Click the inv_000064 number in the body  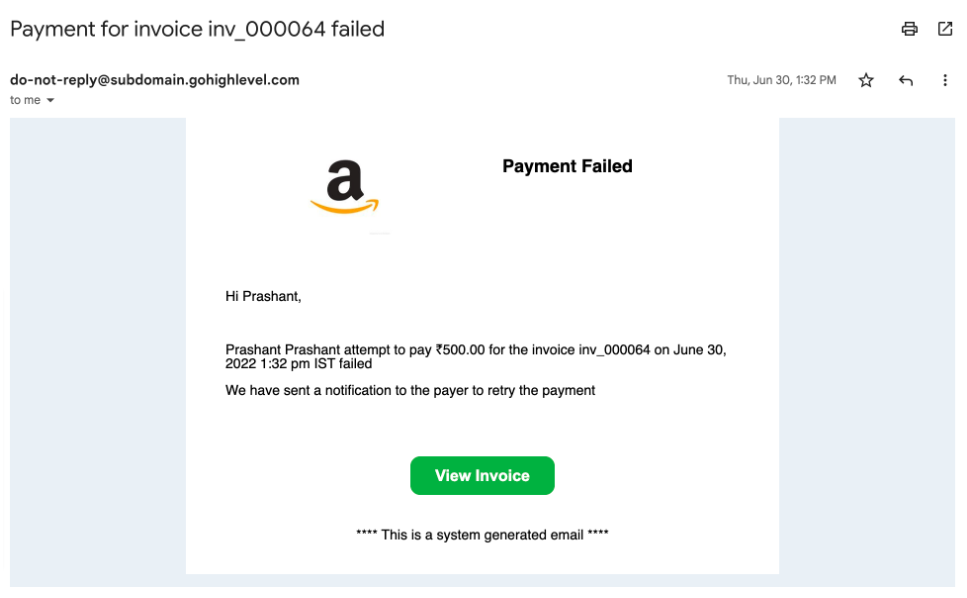pyautogui.click(x=615, y=350)
